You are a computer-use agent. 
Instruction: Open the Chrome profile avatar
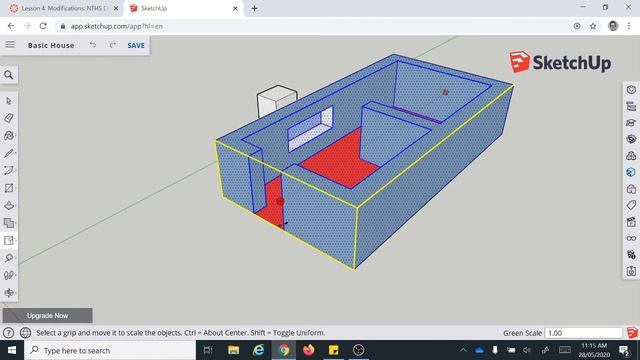613,26
